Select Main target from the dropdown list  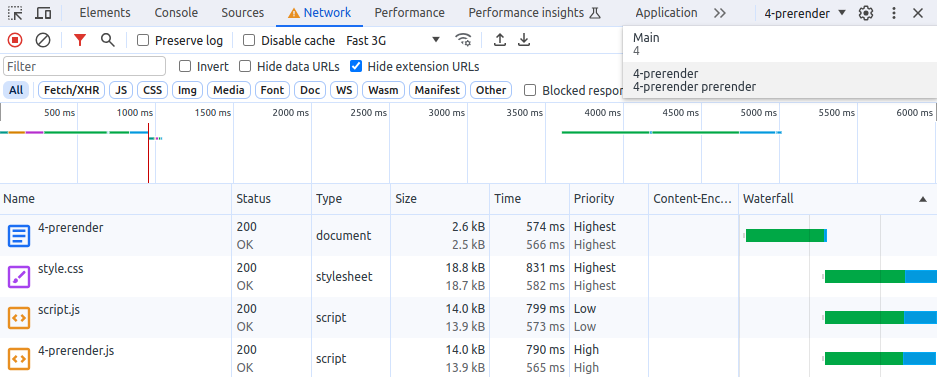tap(779, 44)
